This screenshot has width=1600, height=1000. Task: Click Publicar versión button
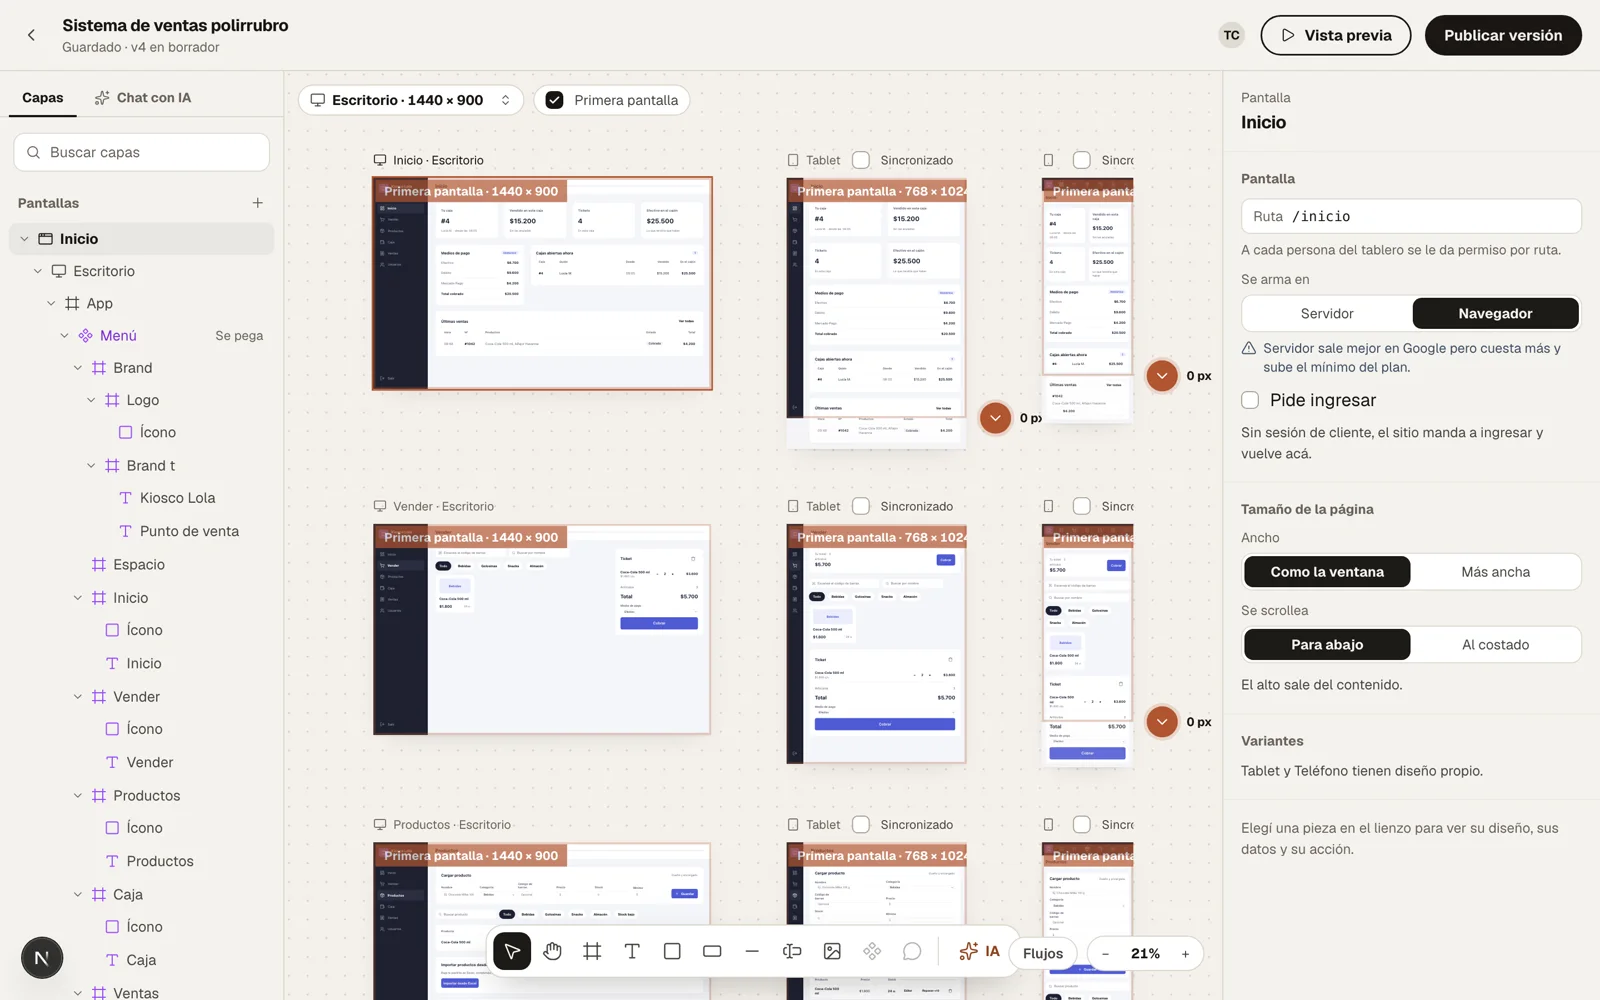click(x=1503, y=35)
